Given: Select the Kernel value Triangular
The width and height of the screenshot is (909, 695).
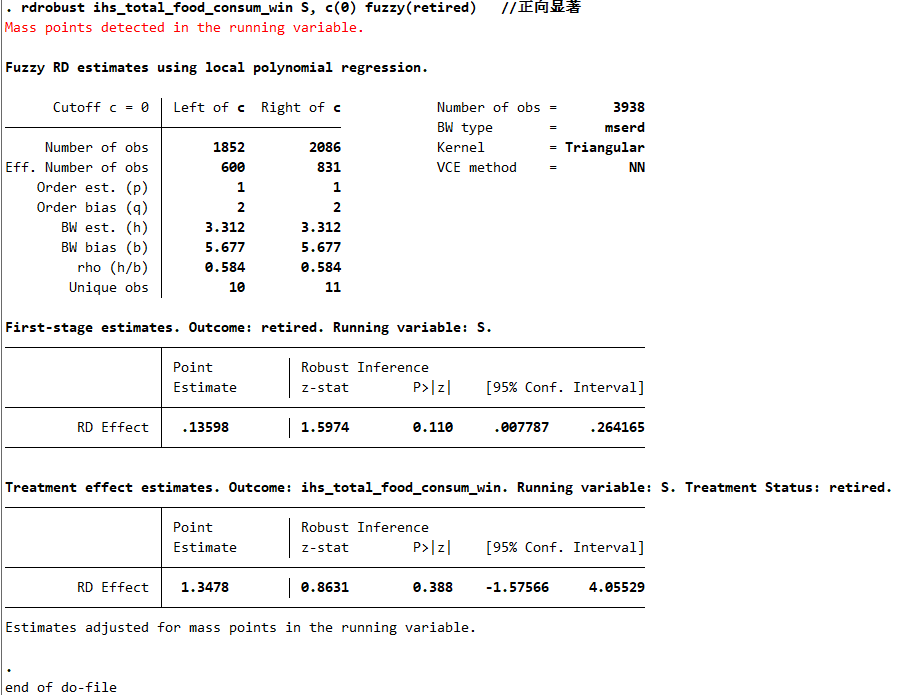Looking at the screenshot, I should pyautogui.click(x=605, y=148).
